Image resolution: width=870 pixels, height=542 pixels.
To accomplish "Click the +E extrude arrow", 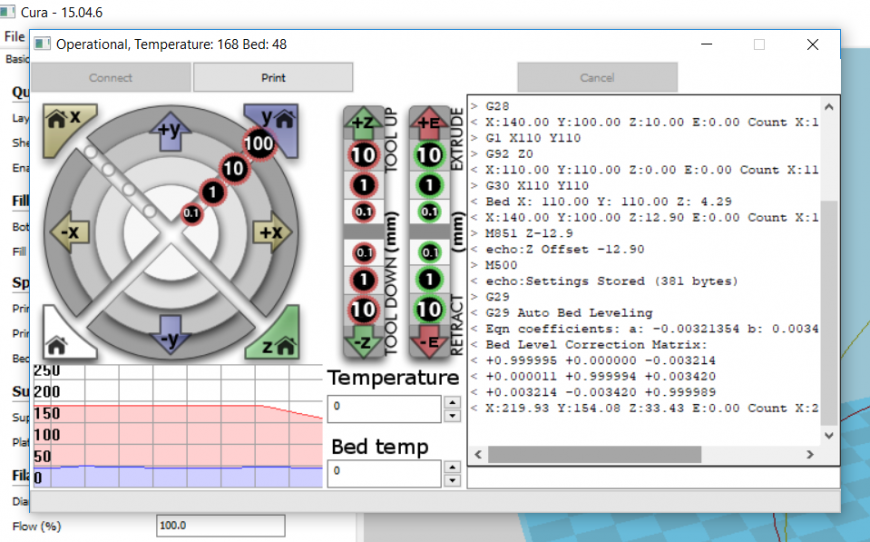I will click(429, 123).
